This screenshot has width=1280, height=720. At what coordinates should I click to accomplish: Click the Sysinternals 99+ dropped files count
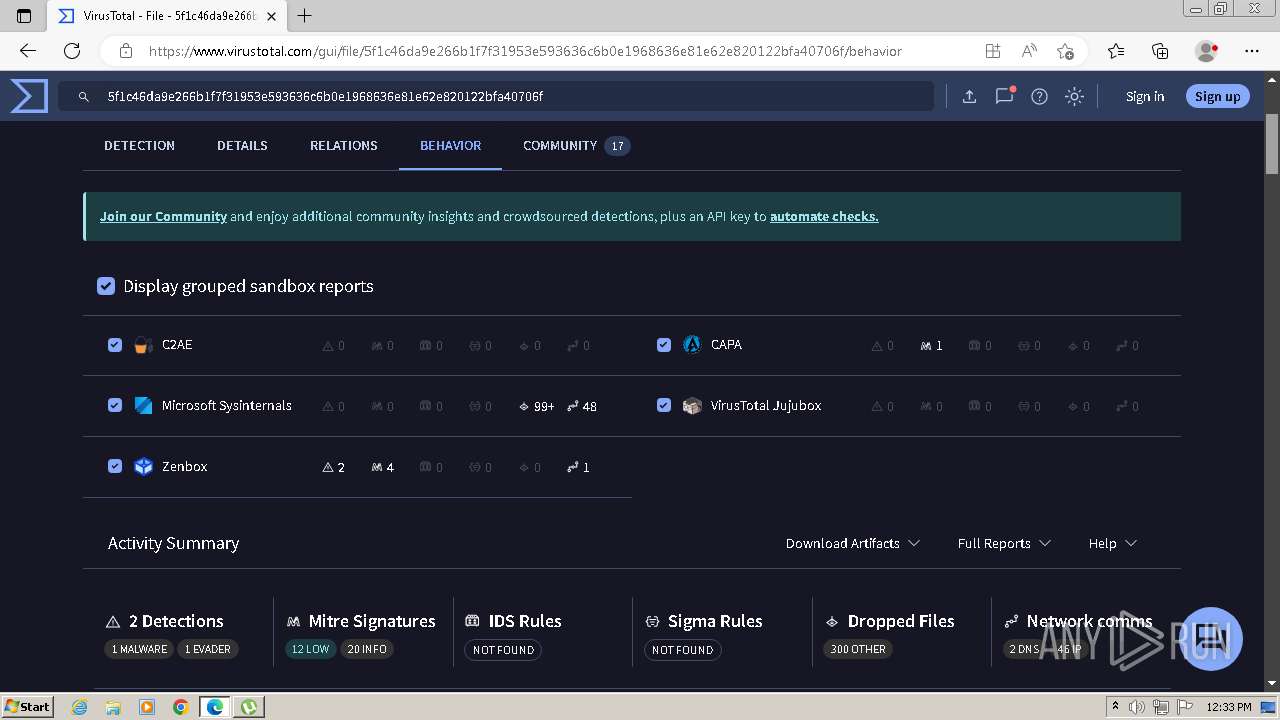point(544,406)
